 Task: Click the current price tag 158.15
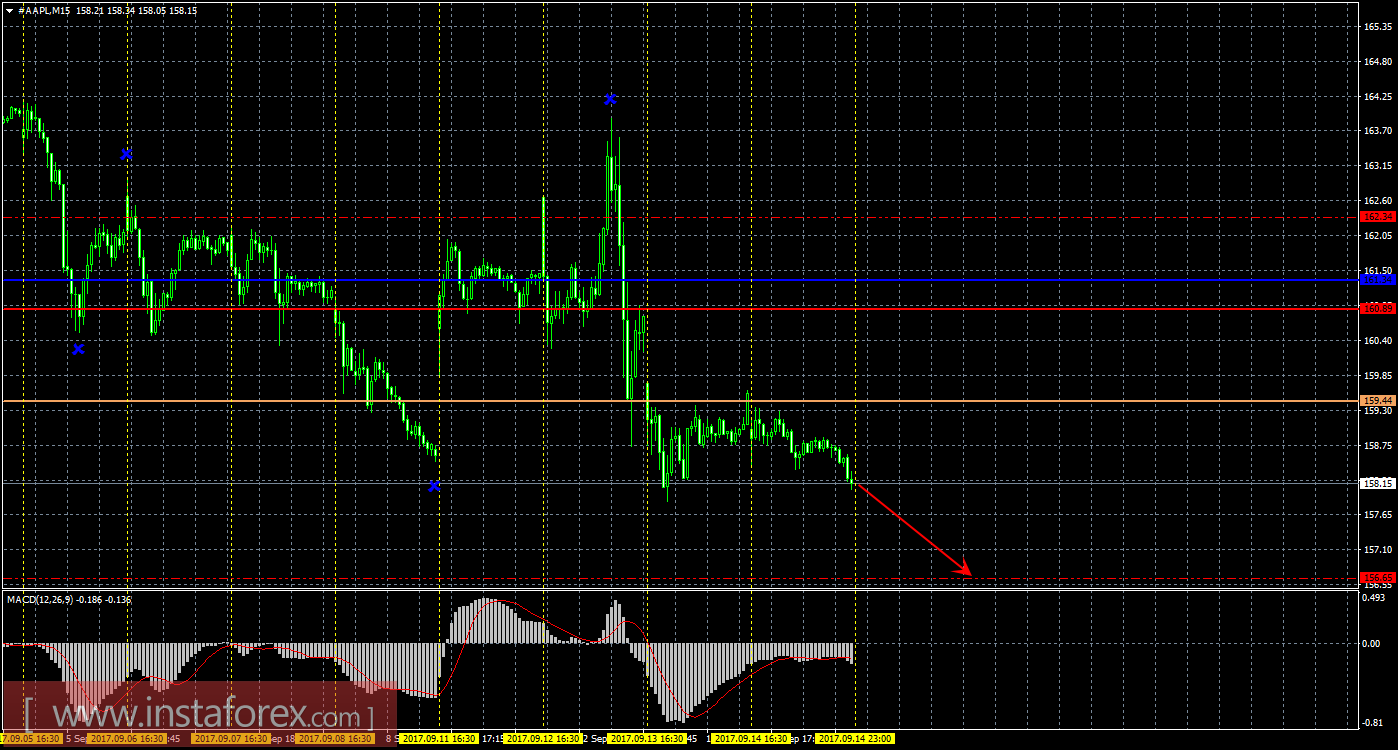(1378, 483)
